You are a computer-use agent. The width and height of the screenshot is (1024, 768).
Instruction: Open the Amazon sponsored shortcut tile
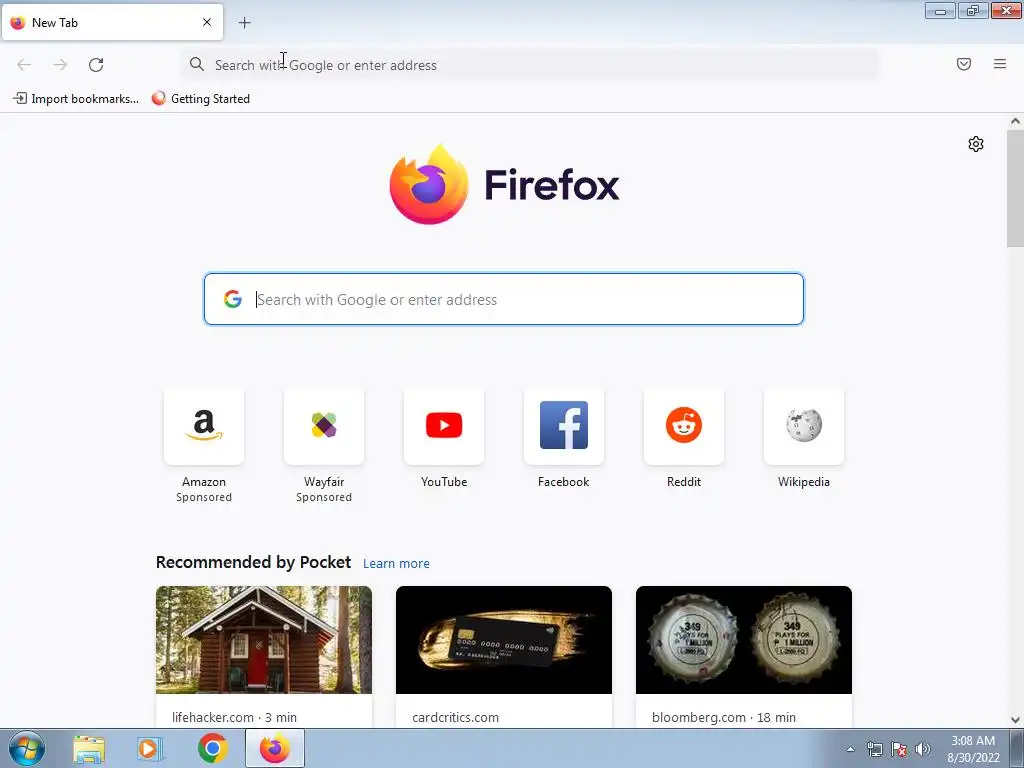coord(204,426)
